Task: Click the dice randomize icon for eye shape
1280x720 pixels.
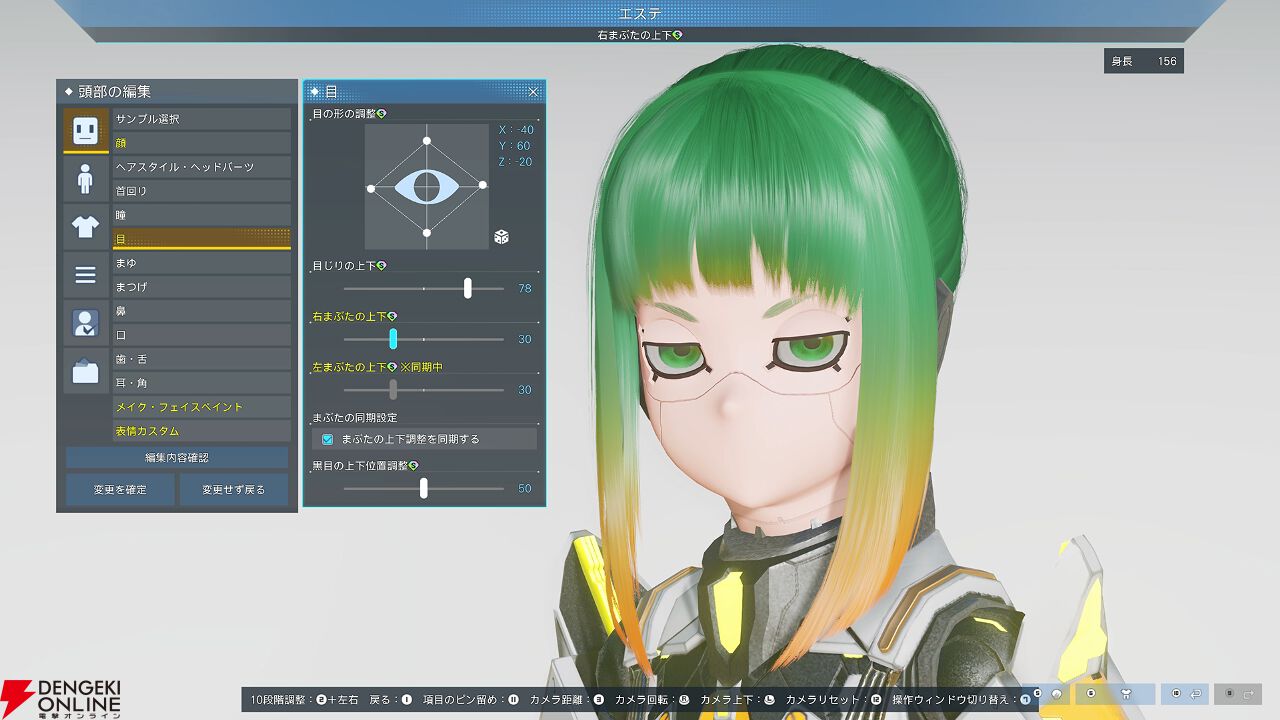Action: click(501, 237)
